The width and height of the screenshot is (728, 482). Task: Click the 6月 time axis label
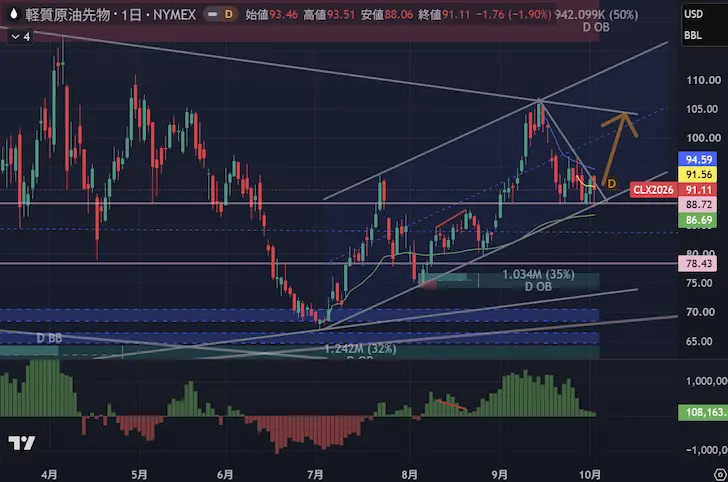coord(225,475)
